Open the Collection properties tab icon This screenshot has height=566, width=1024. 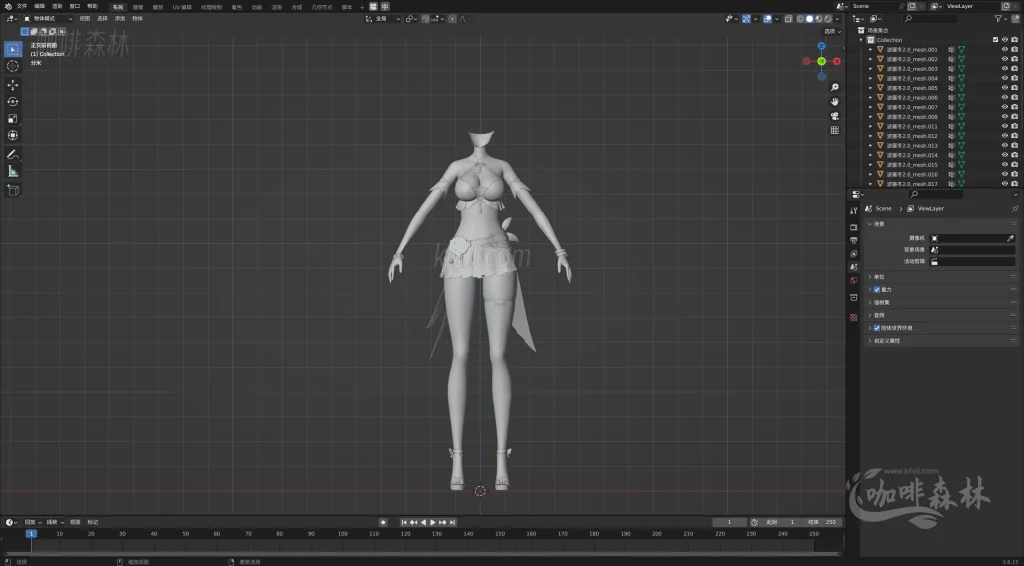click(x=854, y=298)
